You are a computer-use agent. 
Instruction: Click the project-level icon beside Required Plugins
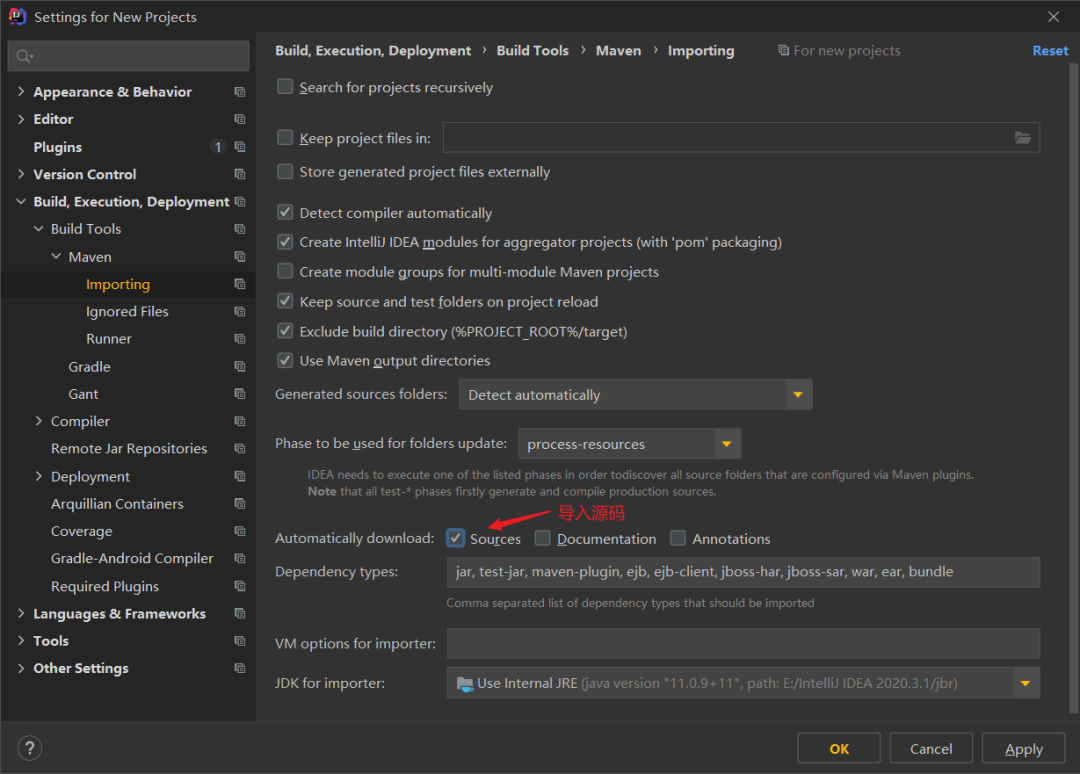(240, 586)
